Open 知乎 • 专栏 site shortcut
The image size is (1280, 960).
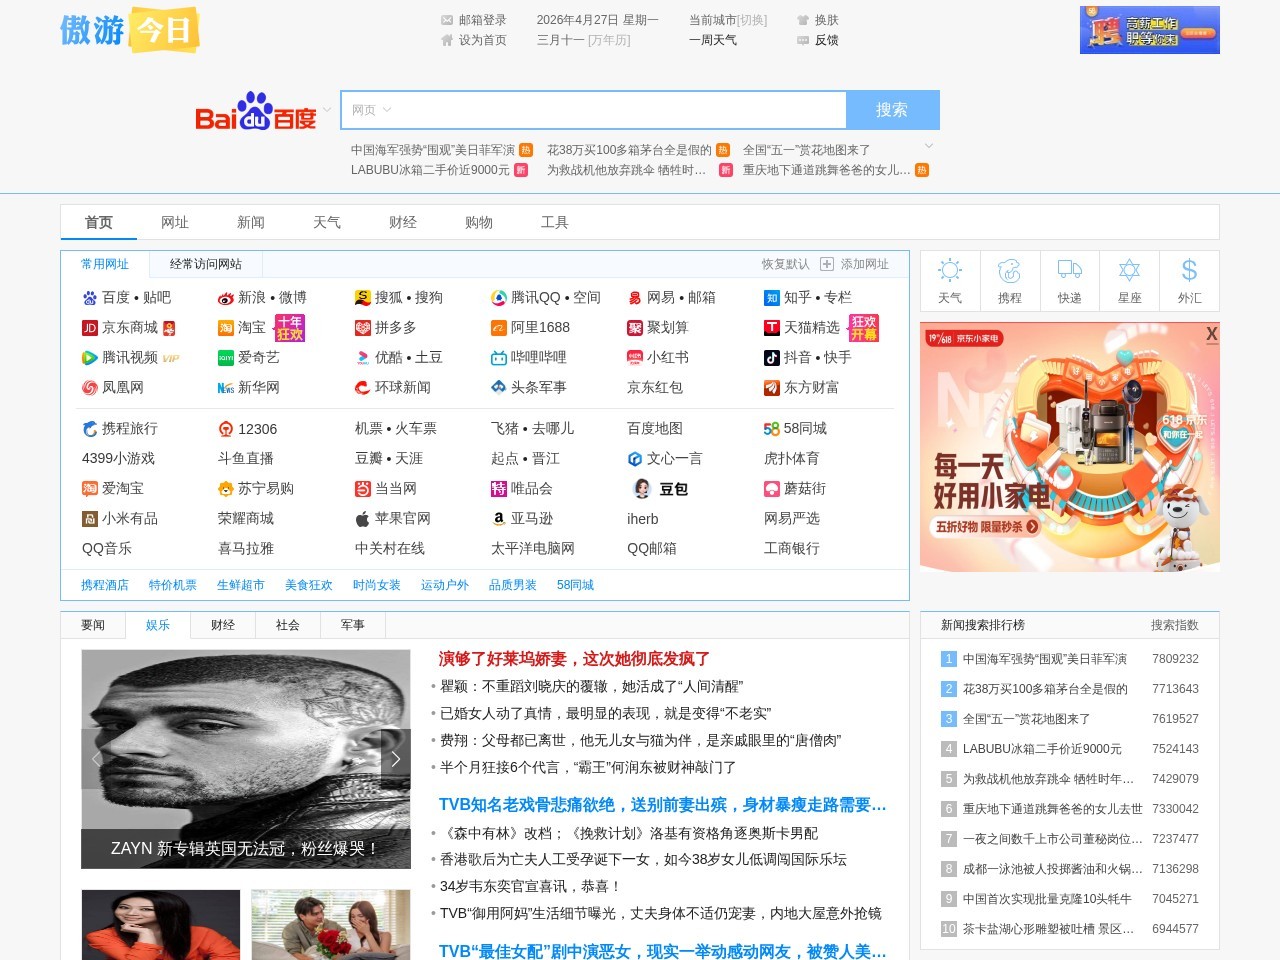pyautogui.click(x=808, y=297)
